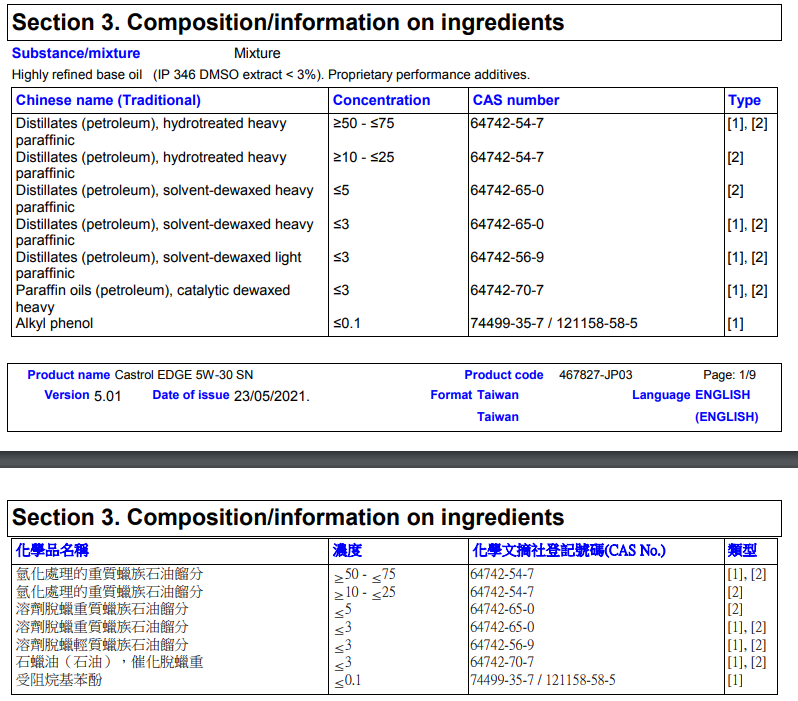Click the Page: 1/9 indicator

pyautogui.click(x=729, y=375)
